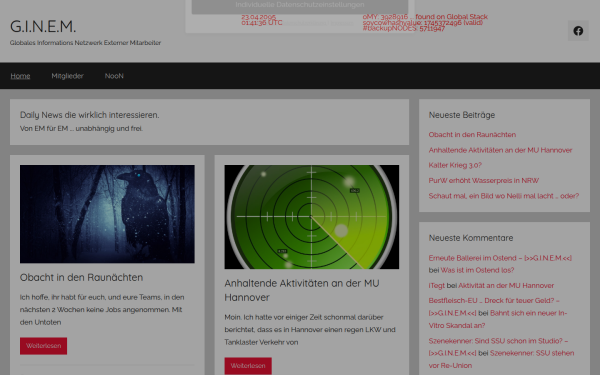This screenshot has width=600, height=375.
Task: Open the Home menu item
Action: coord(20,76)
